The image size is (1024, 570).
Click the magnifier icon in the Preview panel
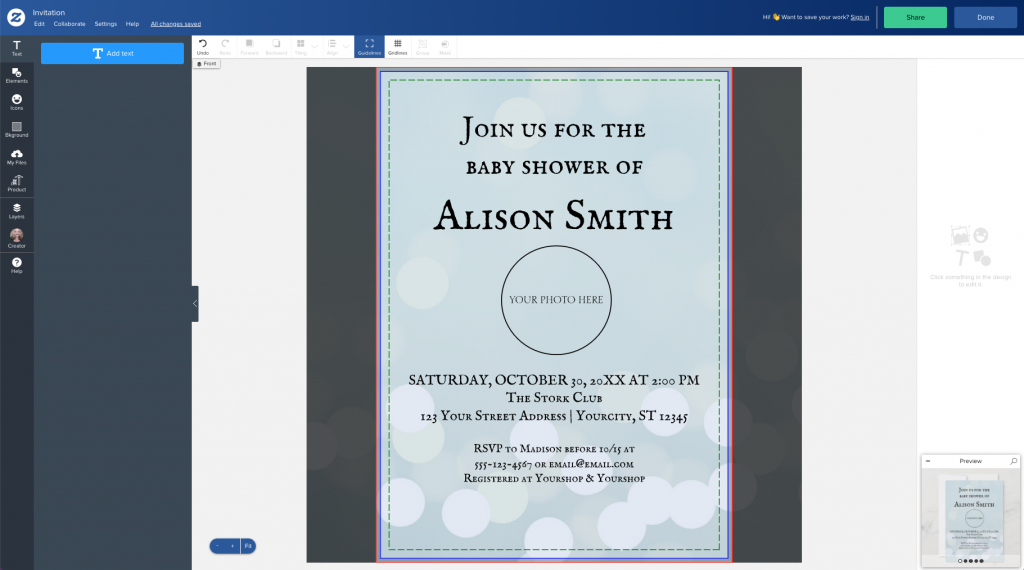tap(1013, 461)
